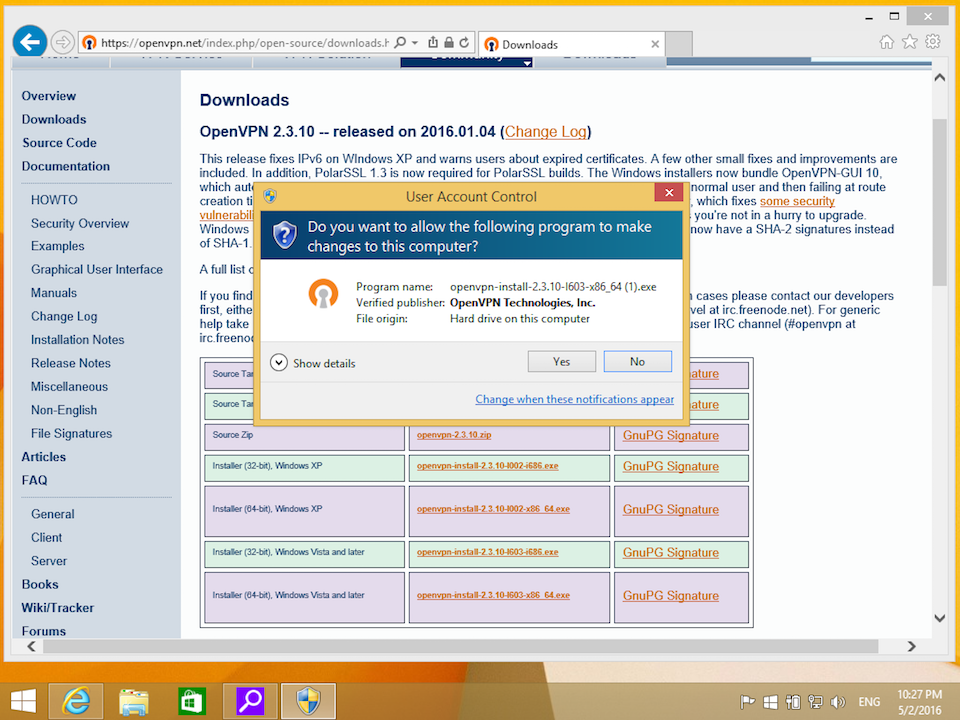The width and height of the screenshot is (960, 720).
Task: Click the OpenVPN program icon in dialog
Action: pos(323,293)
